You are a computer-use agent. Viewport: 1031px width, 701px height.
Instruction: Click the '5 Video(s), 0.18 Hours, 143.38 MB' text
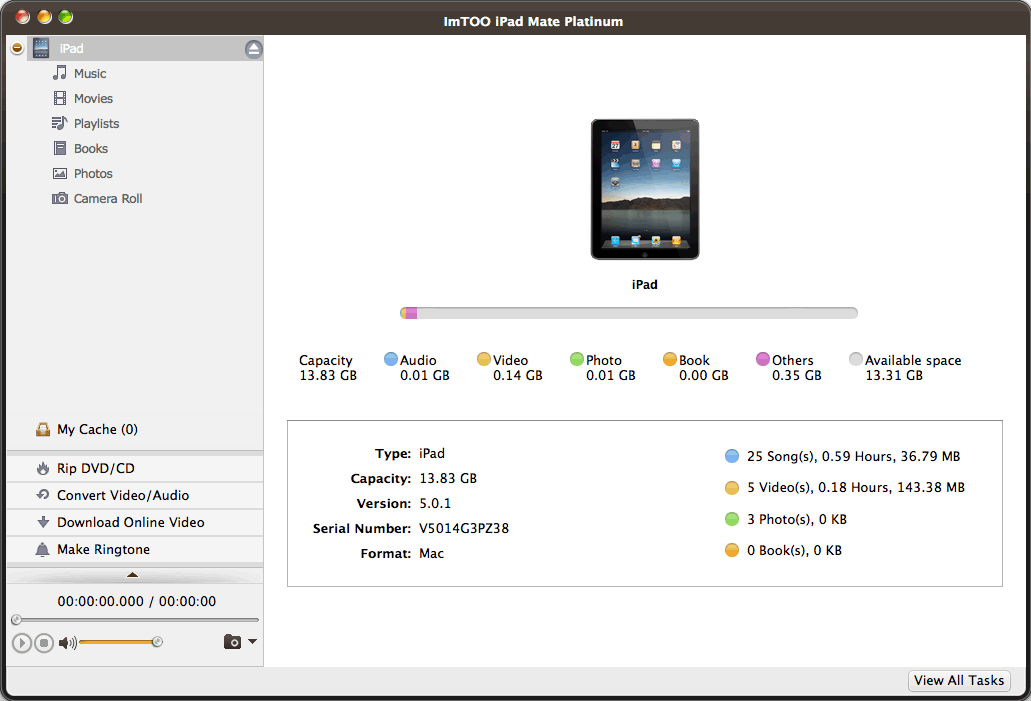(x=856, y=488)
